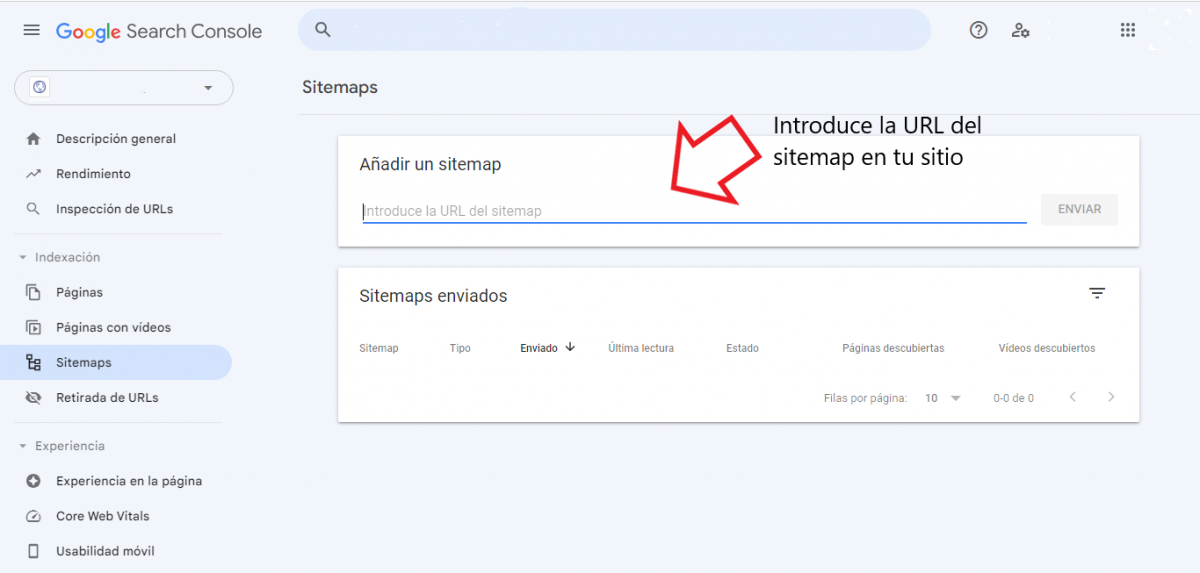Sort by Enviado column header

coord(547,348)
